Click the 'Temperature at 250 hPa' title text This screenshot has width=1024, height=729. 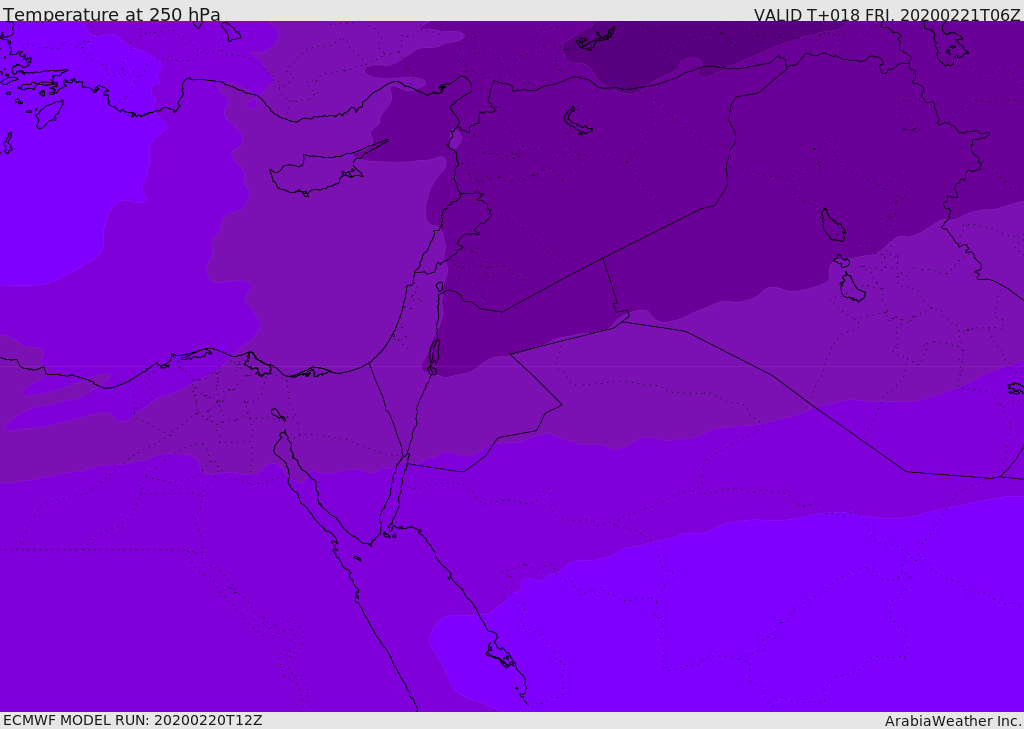[112, 14]
